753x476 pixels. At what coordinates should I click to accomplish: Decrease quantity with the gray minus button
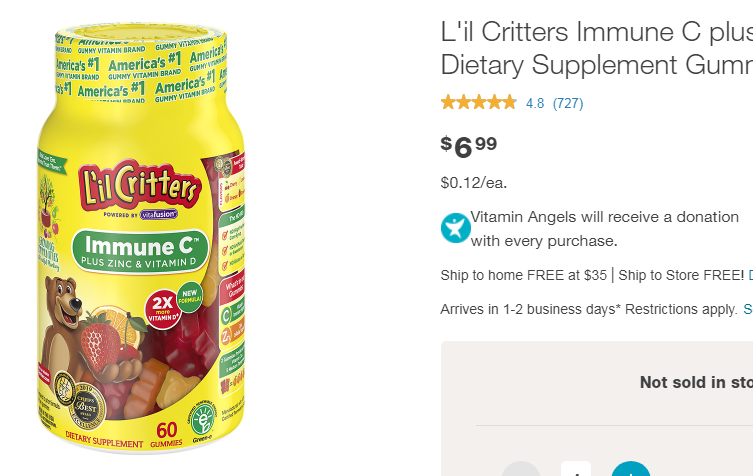tap(521, 470)
